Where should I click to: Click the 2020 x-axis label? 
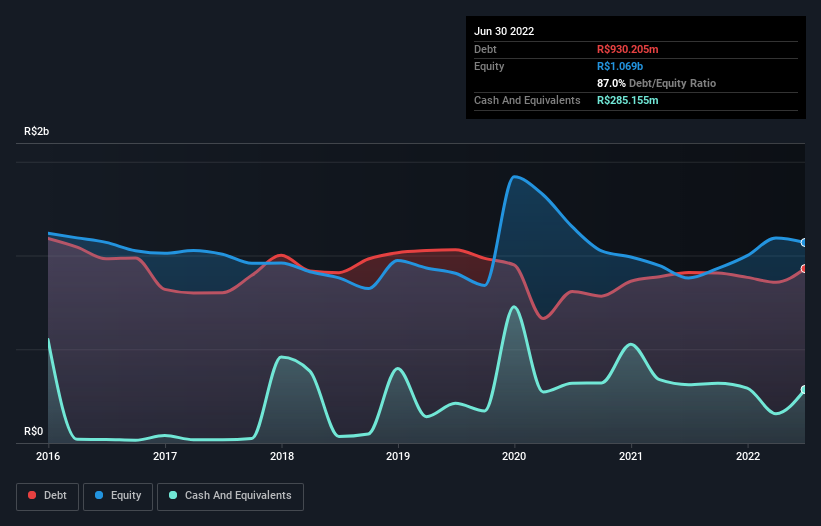514,456
